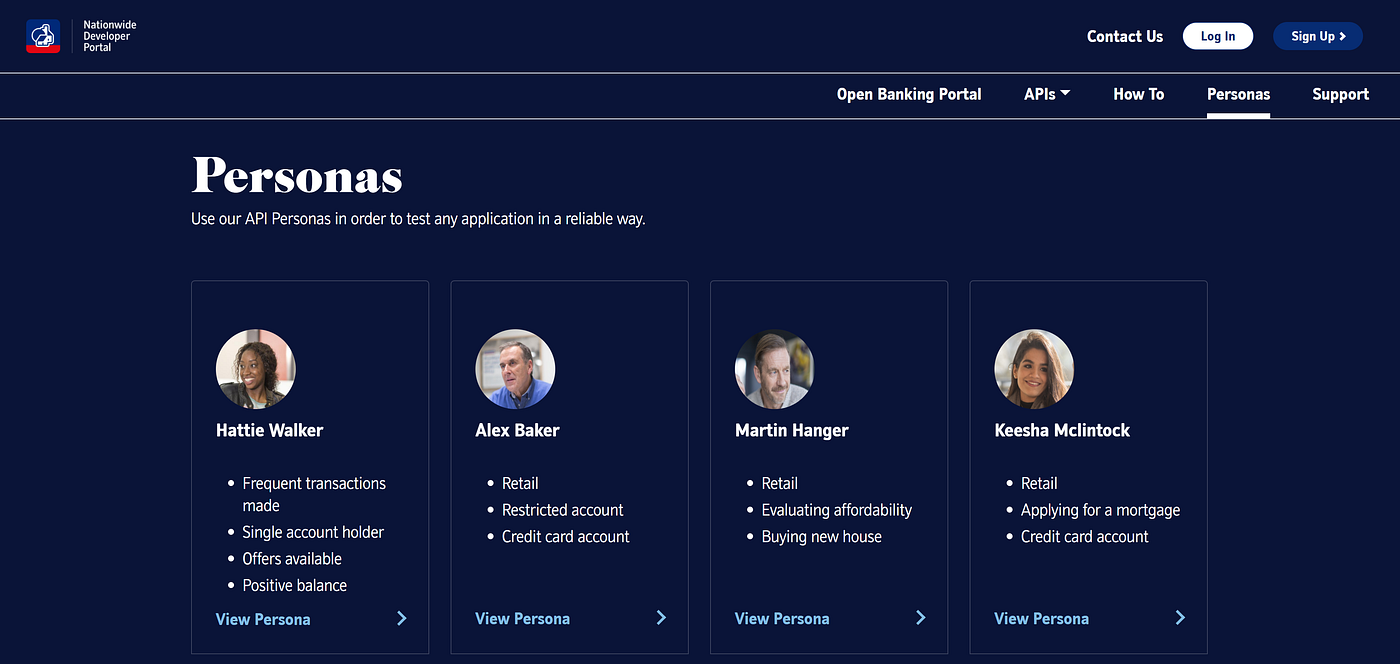The image size is (1400, 664).
Task: Switch to the Personas tab
Action: tap(1238, 94)
